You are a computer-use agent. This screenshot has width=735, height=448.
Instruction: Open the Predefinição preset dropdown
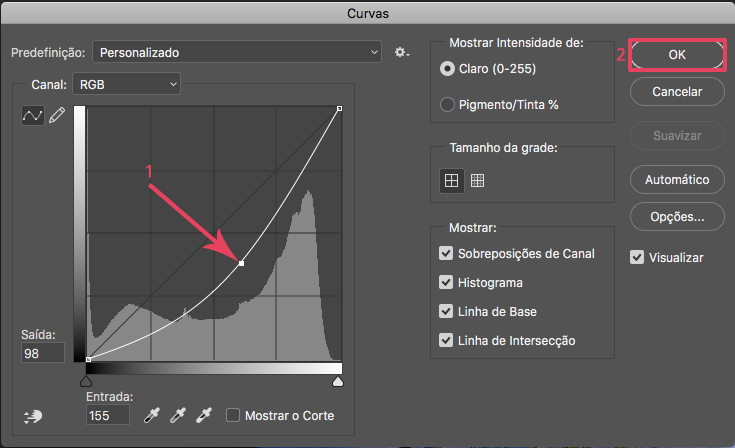point(237,52)
